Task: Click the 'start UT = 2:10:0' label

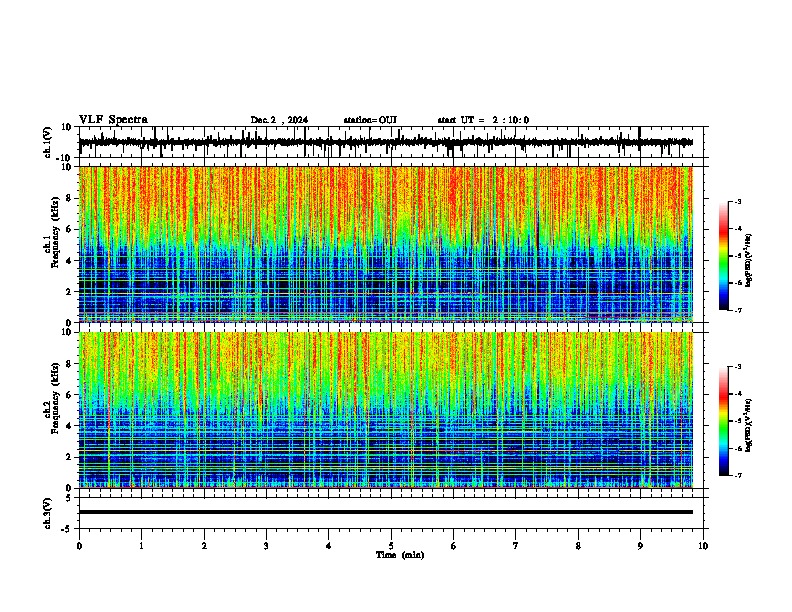Action: (x=483, y=120)
